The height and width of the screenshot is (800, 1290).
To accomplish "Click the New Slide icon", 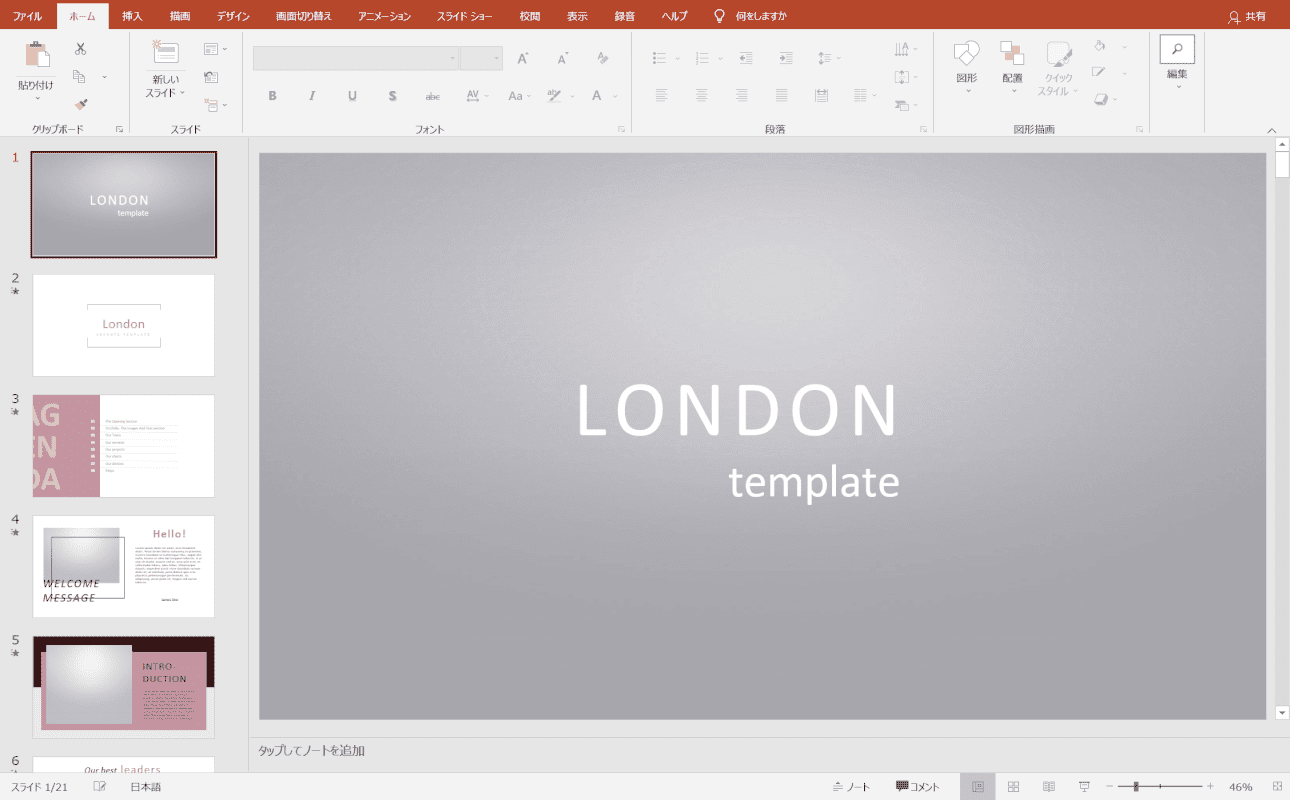I will coord(165,54).
